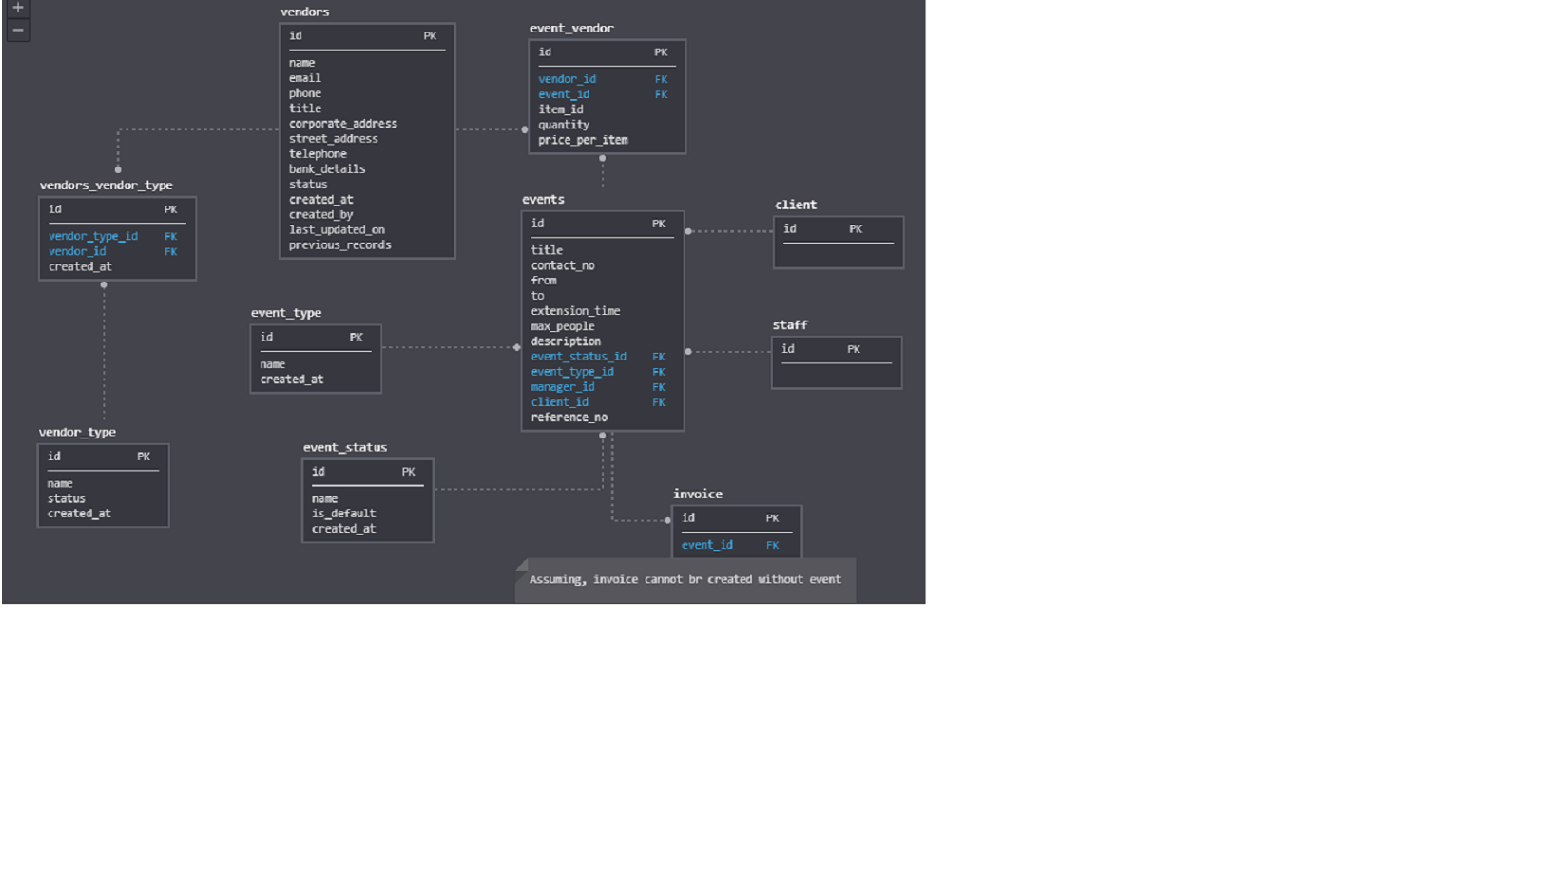Image resolution: width=1558 pixels, height=875 pixels.
Task: Select the invoice table title
Action: (698, 494)
